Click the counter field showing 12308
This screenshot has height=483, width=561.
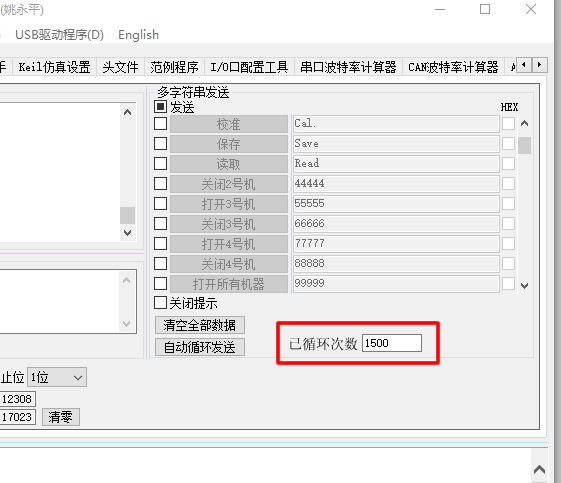pyautogui.click(x=17, y=399)
